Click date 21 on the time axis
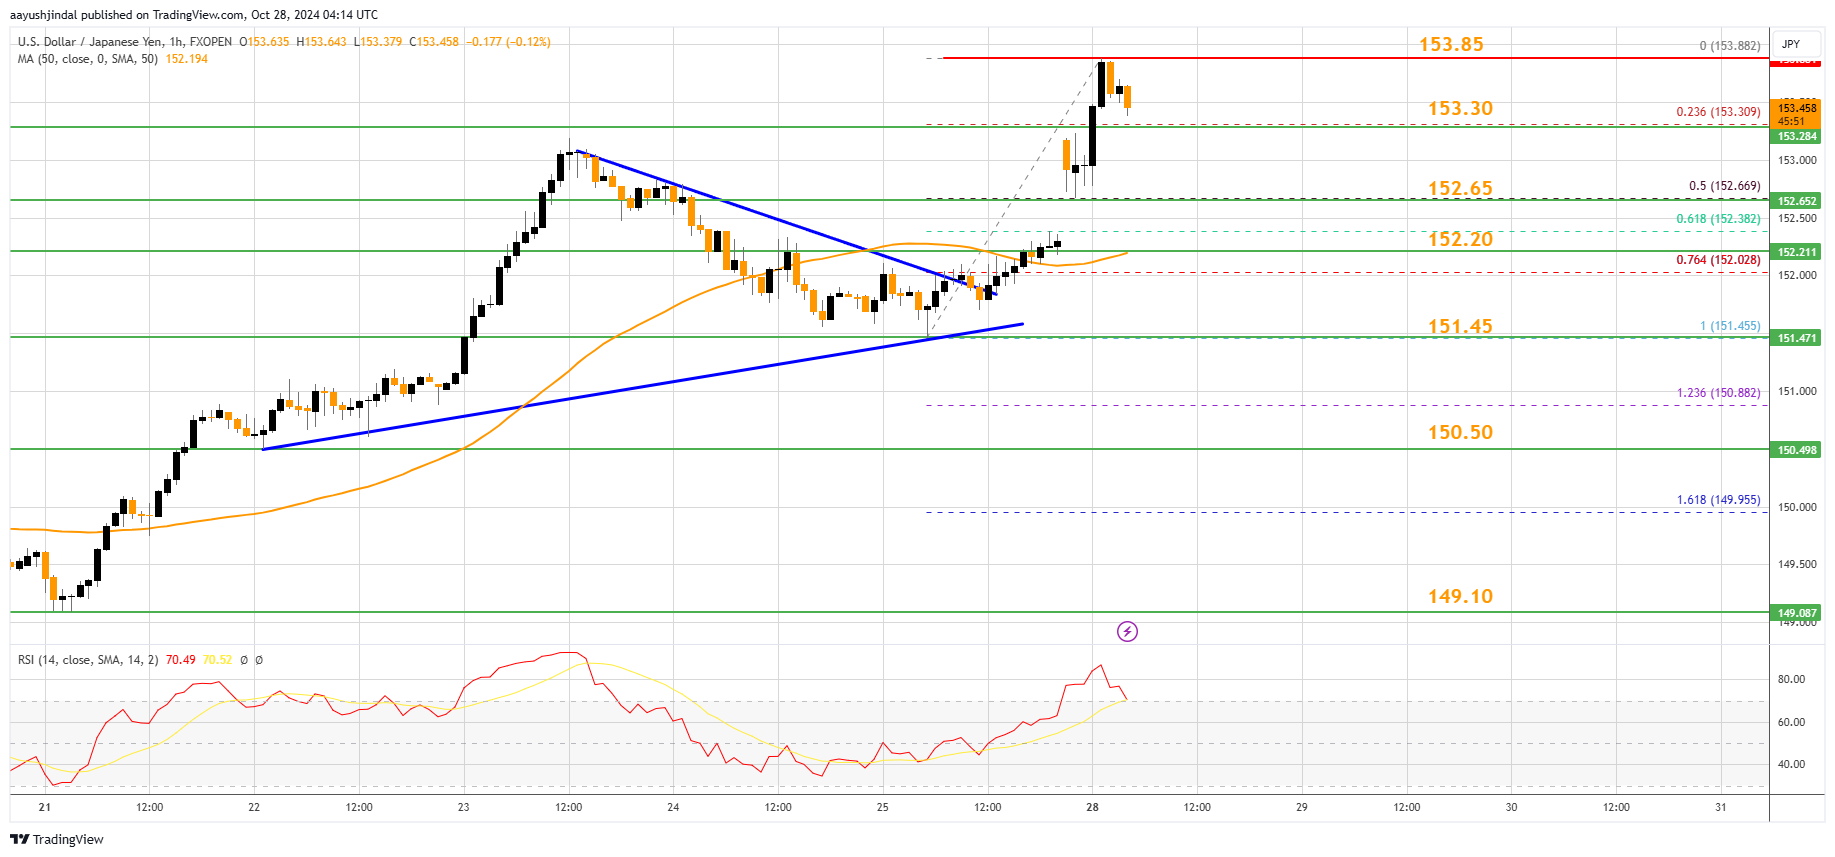Viewport: 1835px width, 857px height. [x=44, y=807]
